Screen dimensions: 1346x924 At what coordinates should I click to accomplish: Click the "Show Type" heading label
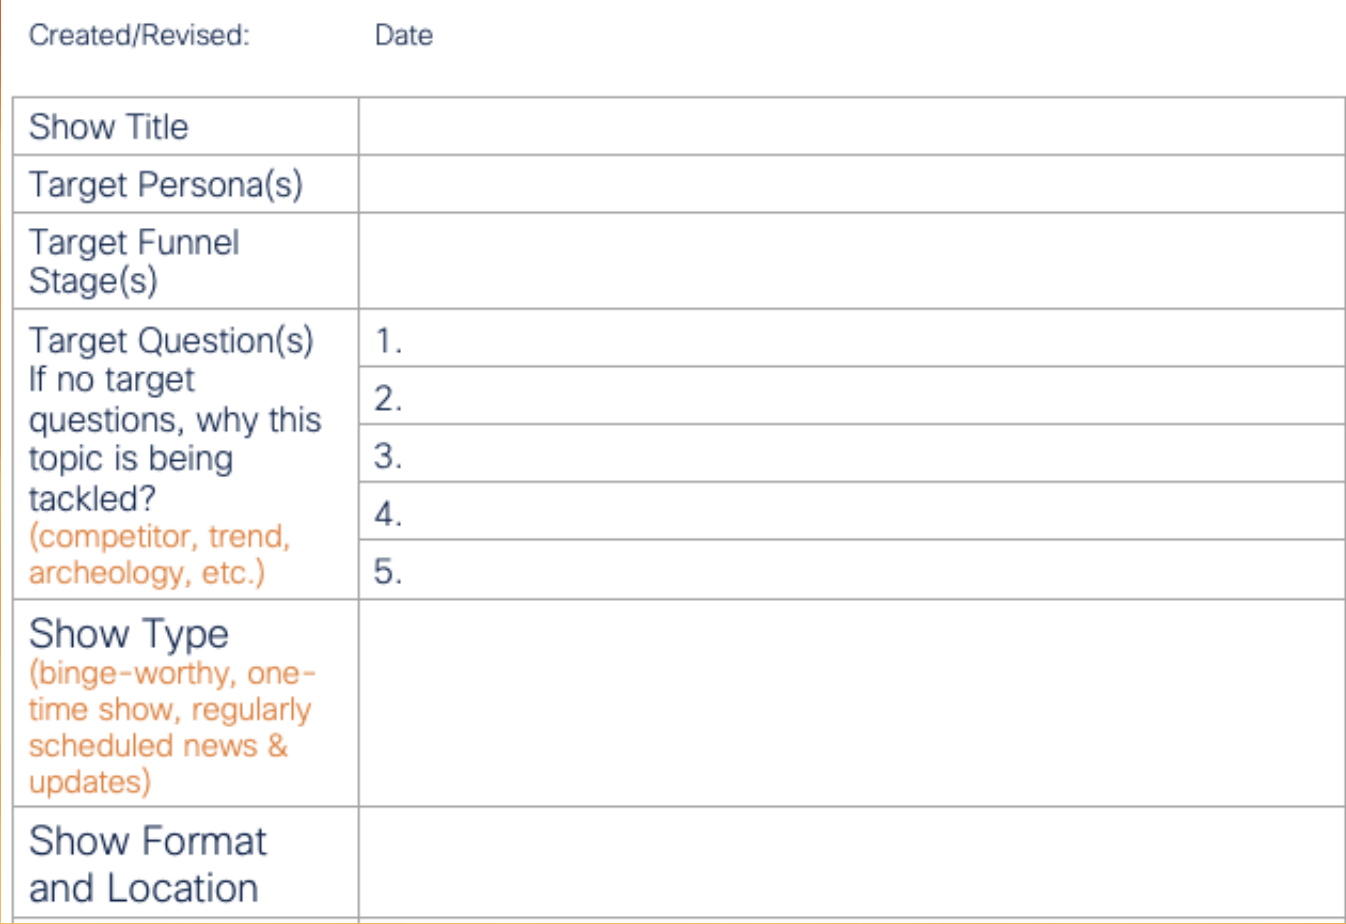pyautogui.click(x=129, y=634)
